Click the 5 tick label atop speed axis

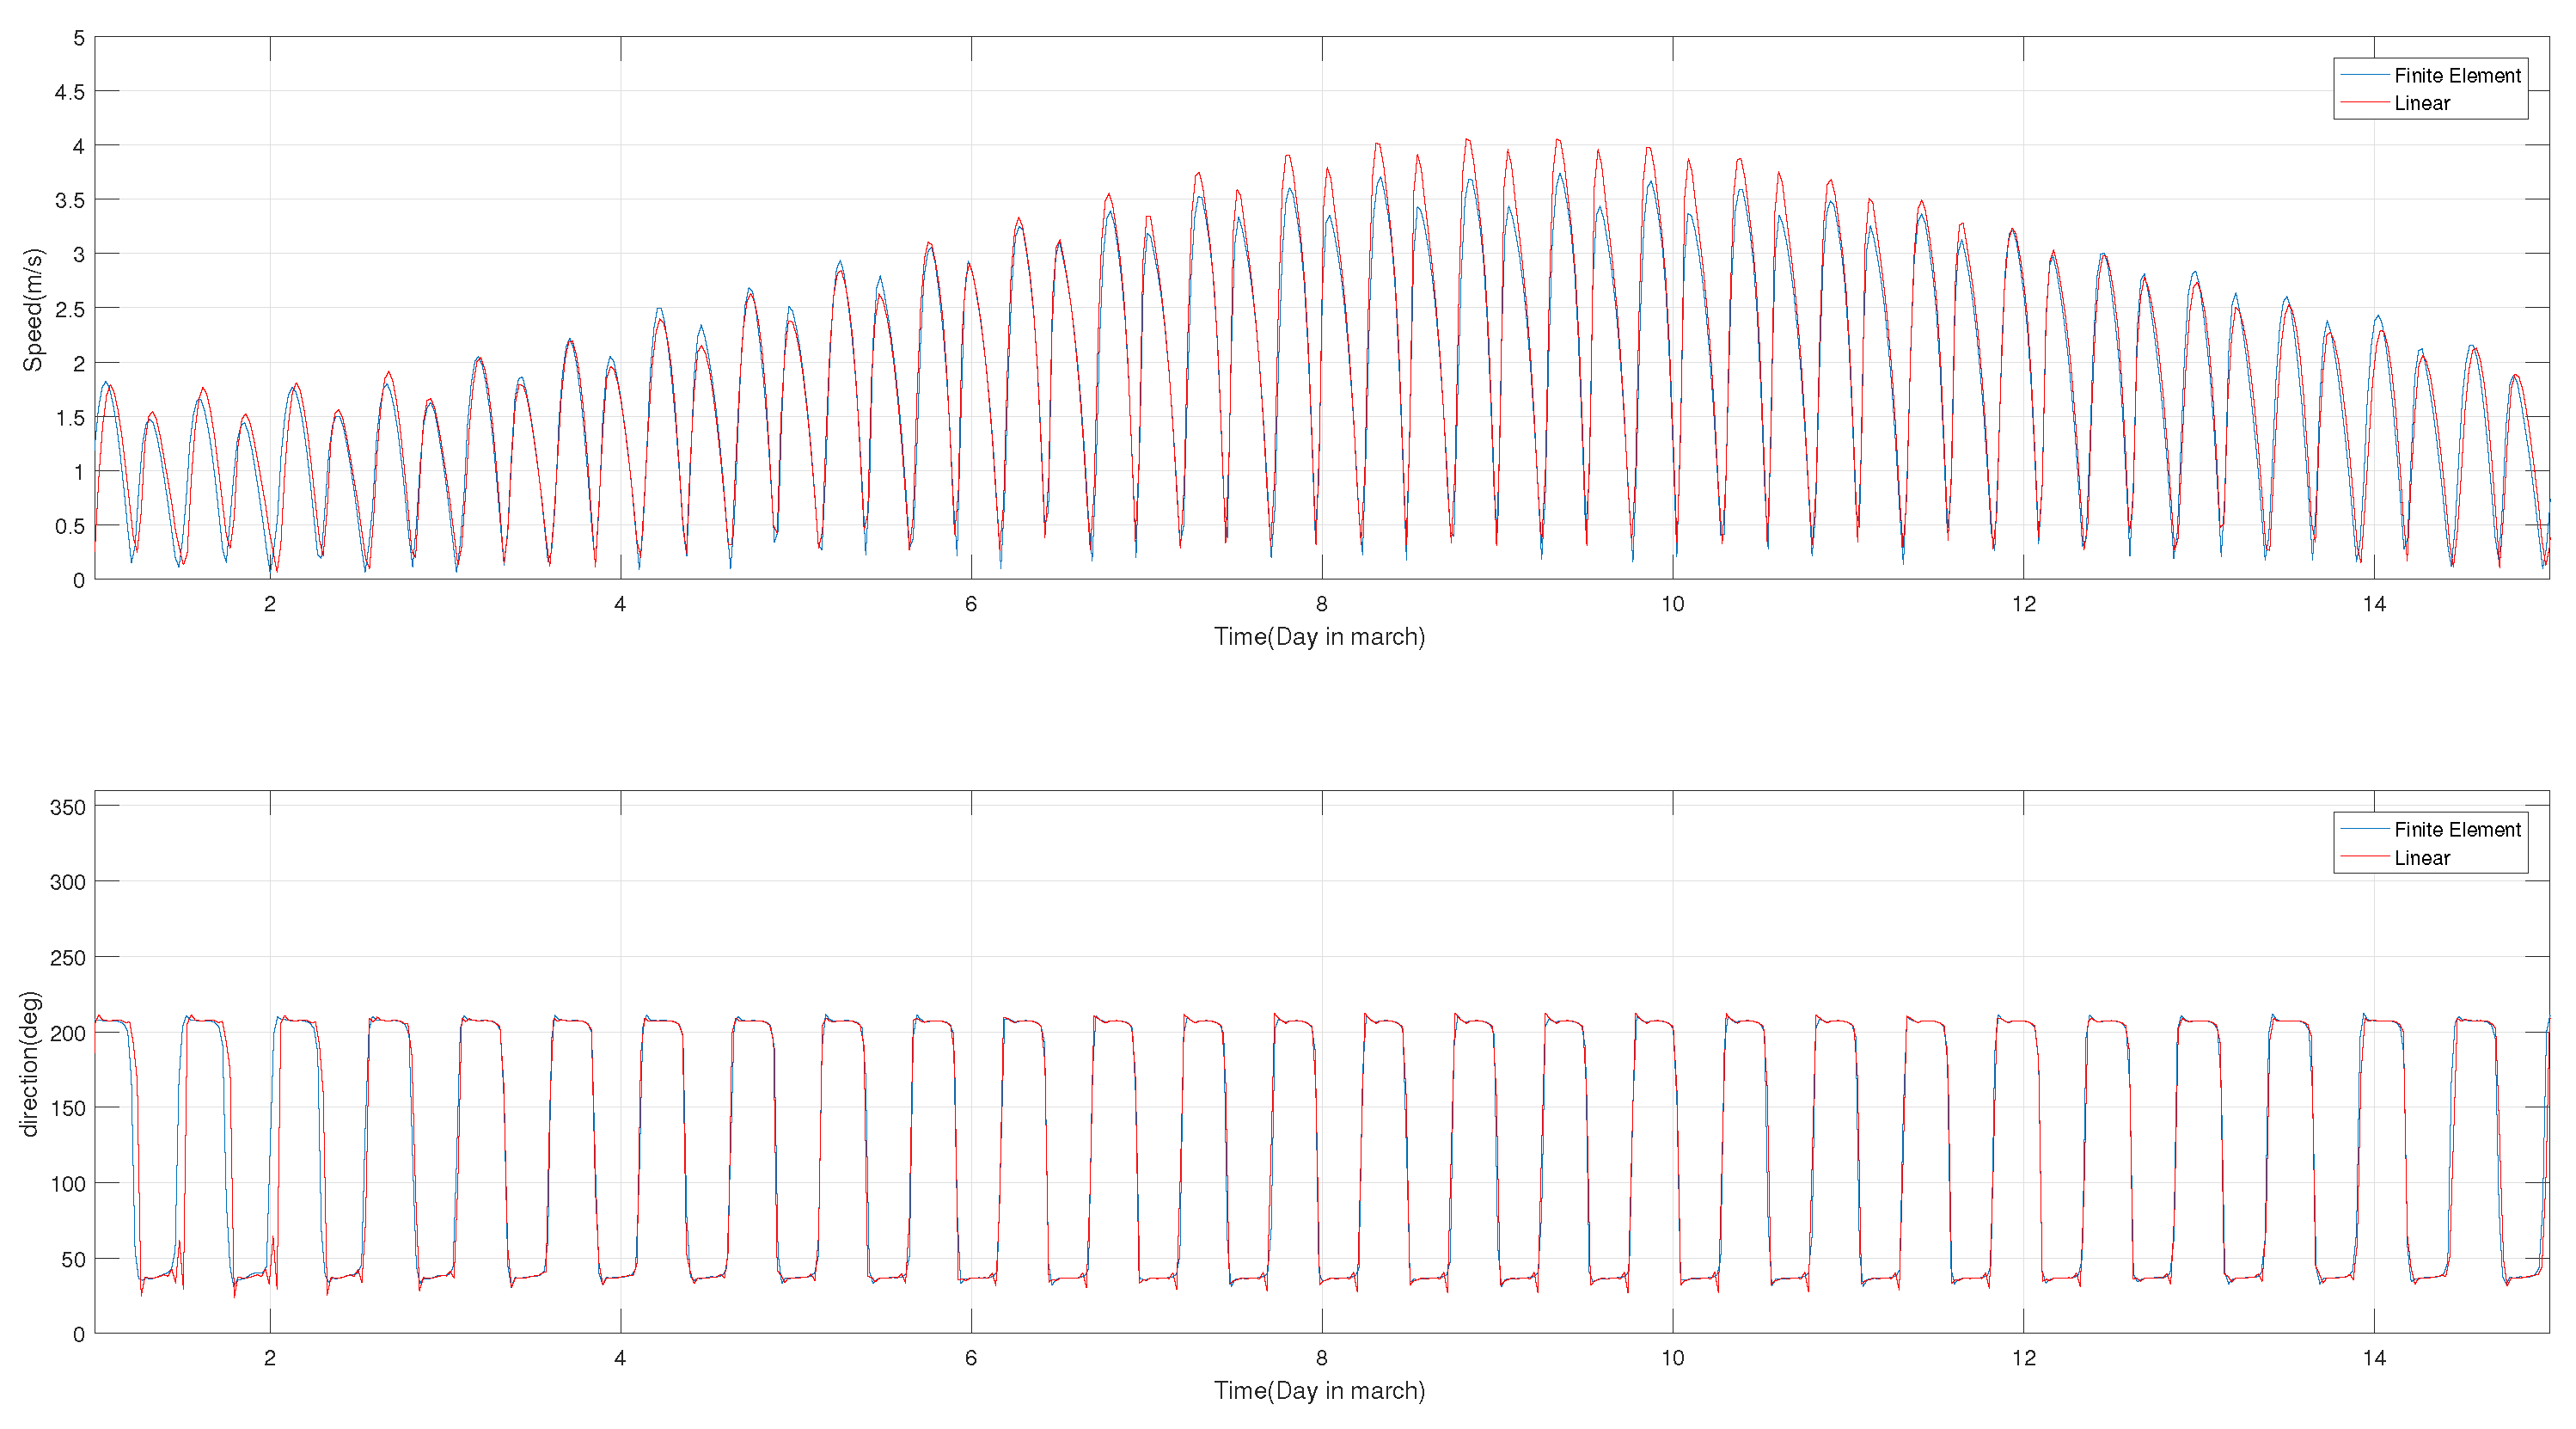(78, 38)
